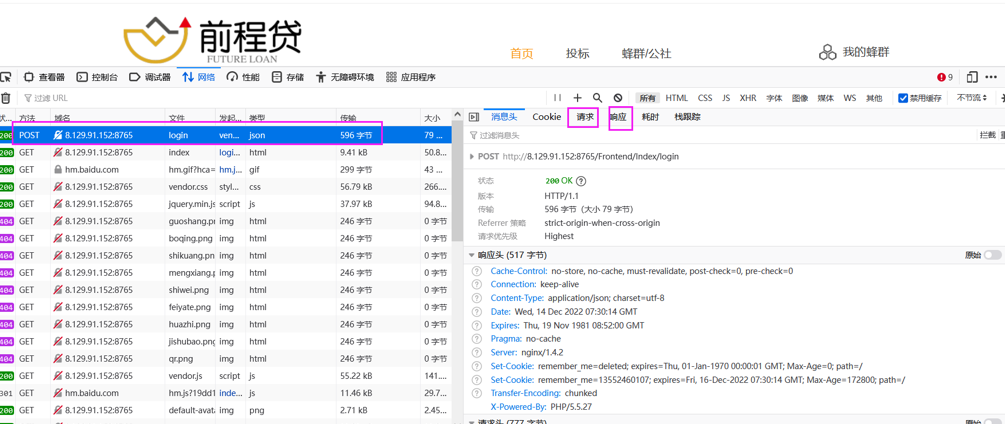
Task: Filter requests by WS websockets
Action: 849,98
